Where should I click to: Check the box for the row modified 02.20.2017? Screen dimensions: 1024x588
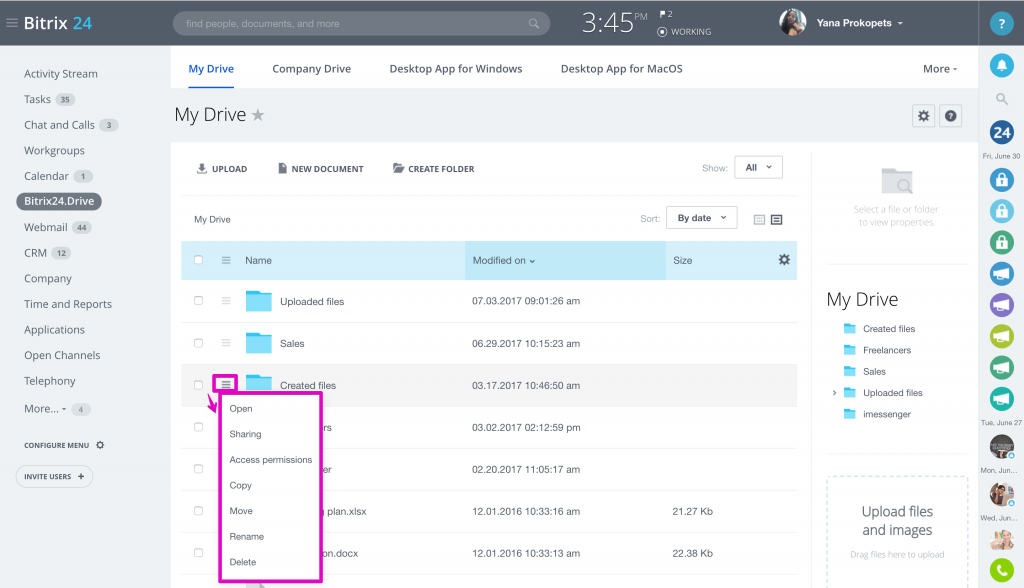[x=199, y=468]
